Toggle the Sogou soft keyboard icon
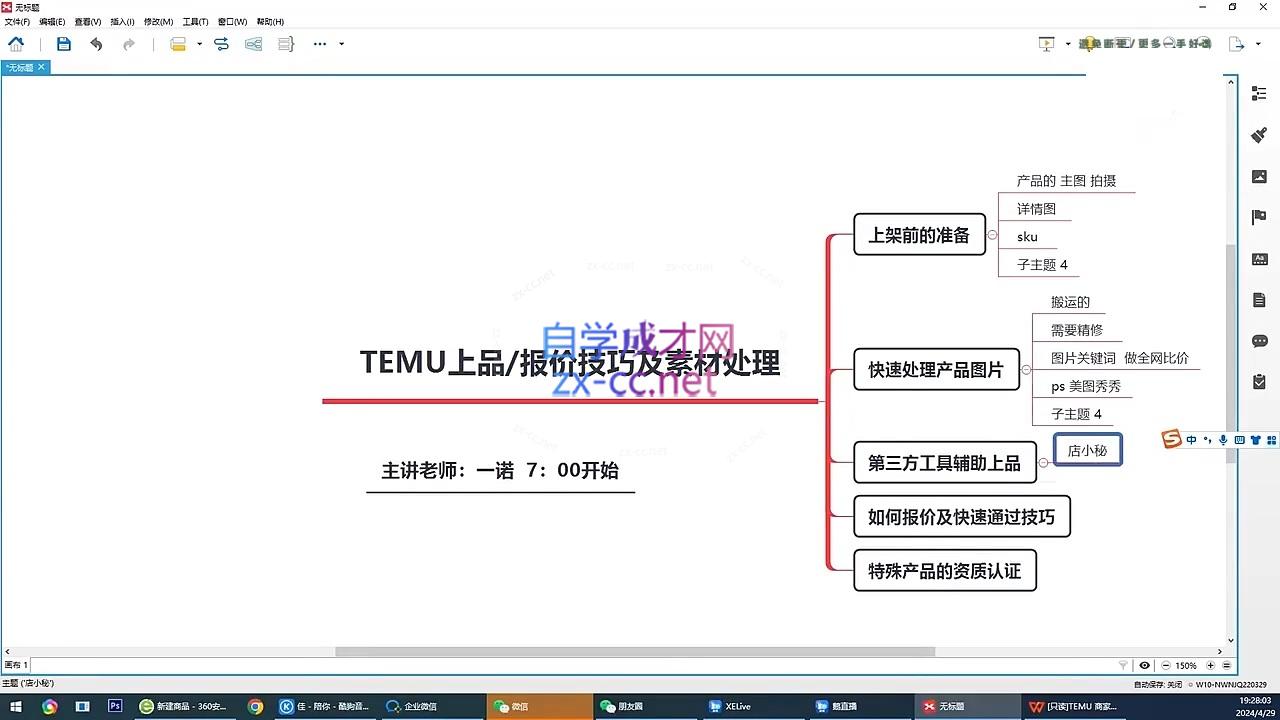1280x720 pixels. [1240, 440]
